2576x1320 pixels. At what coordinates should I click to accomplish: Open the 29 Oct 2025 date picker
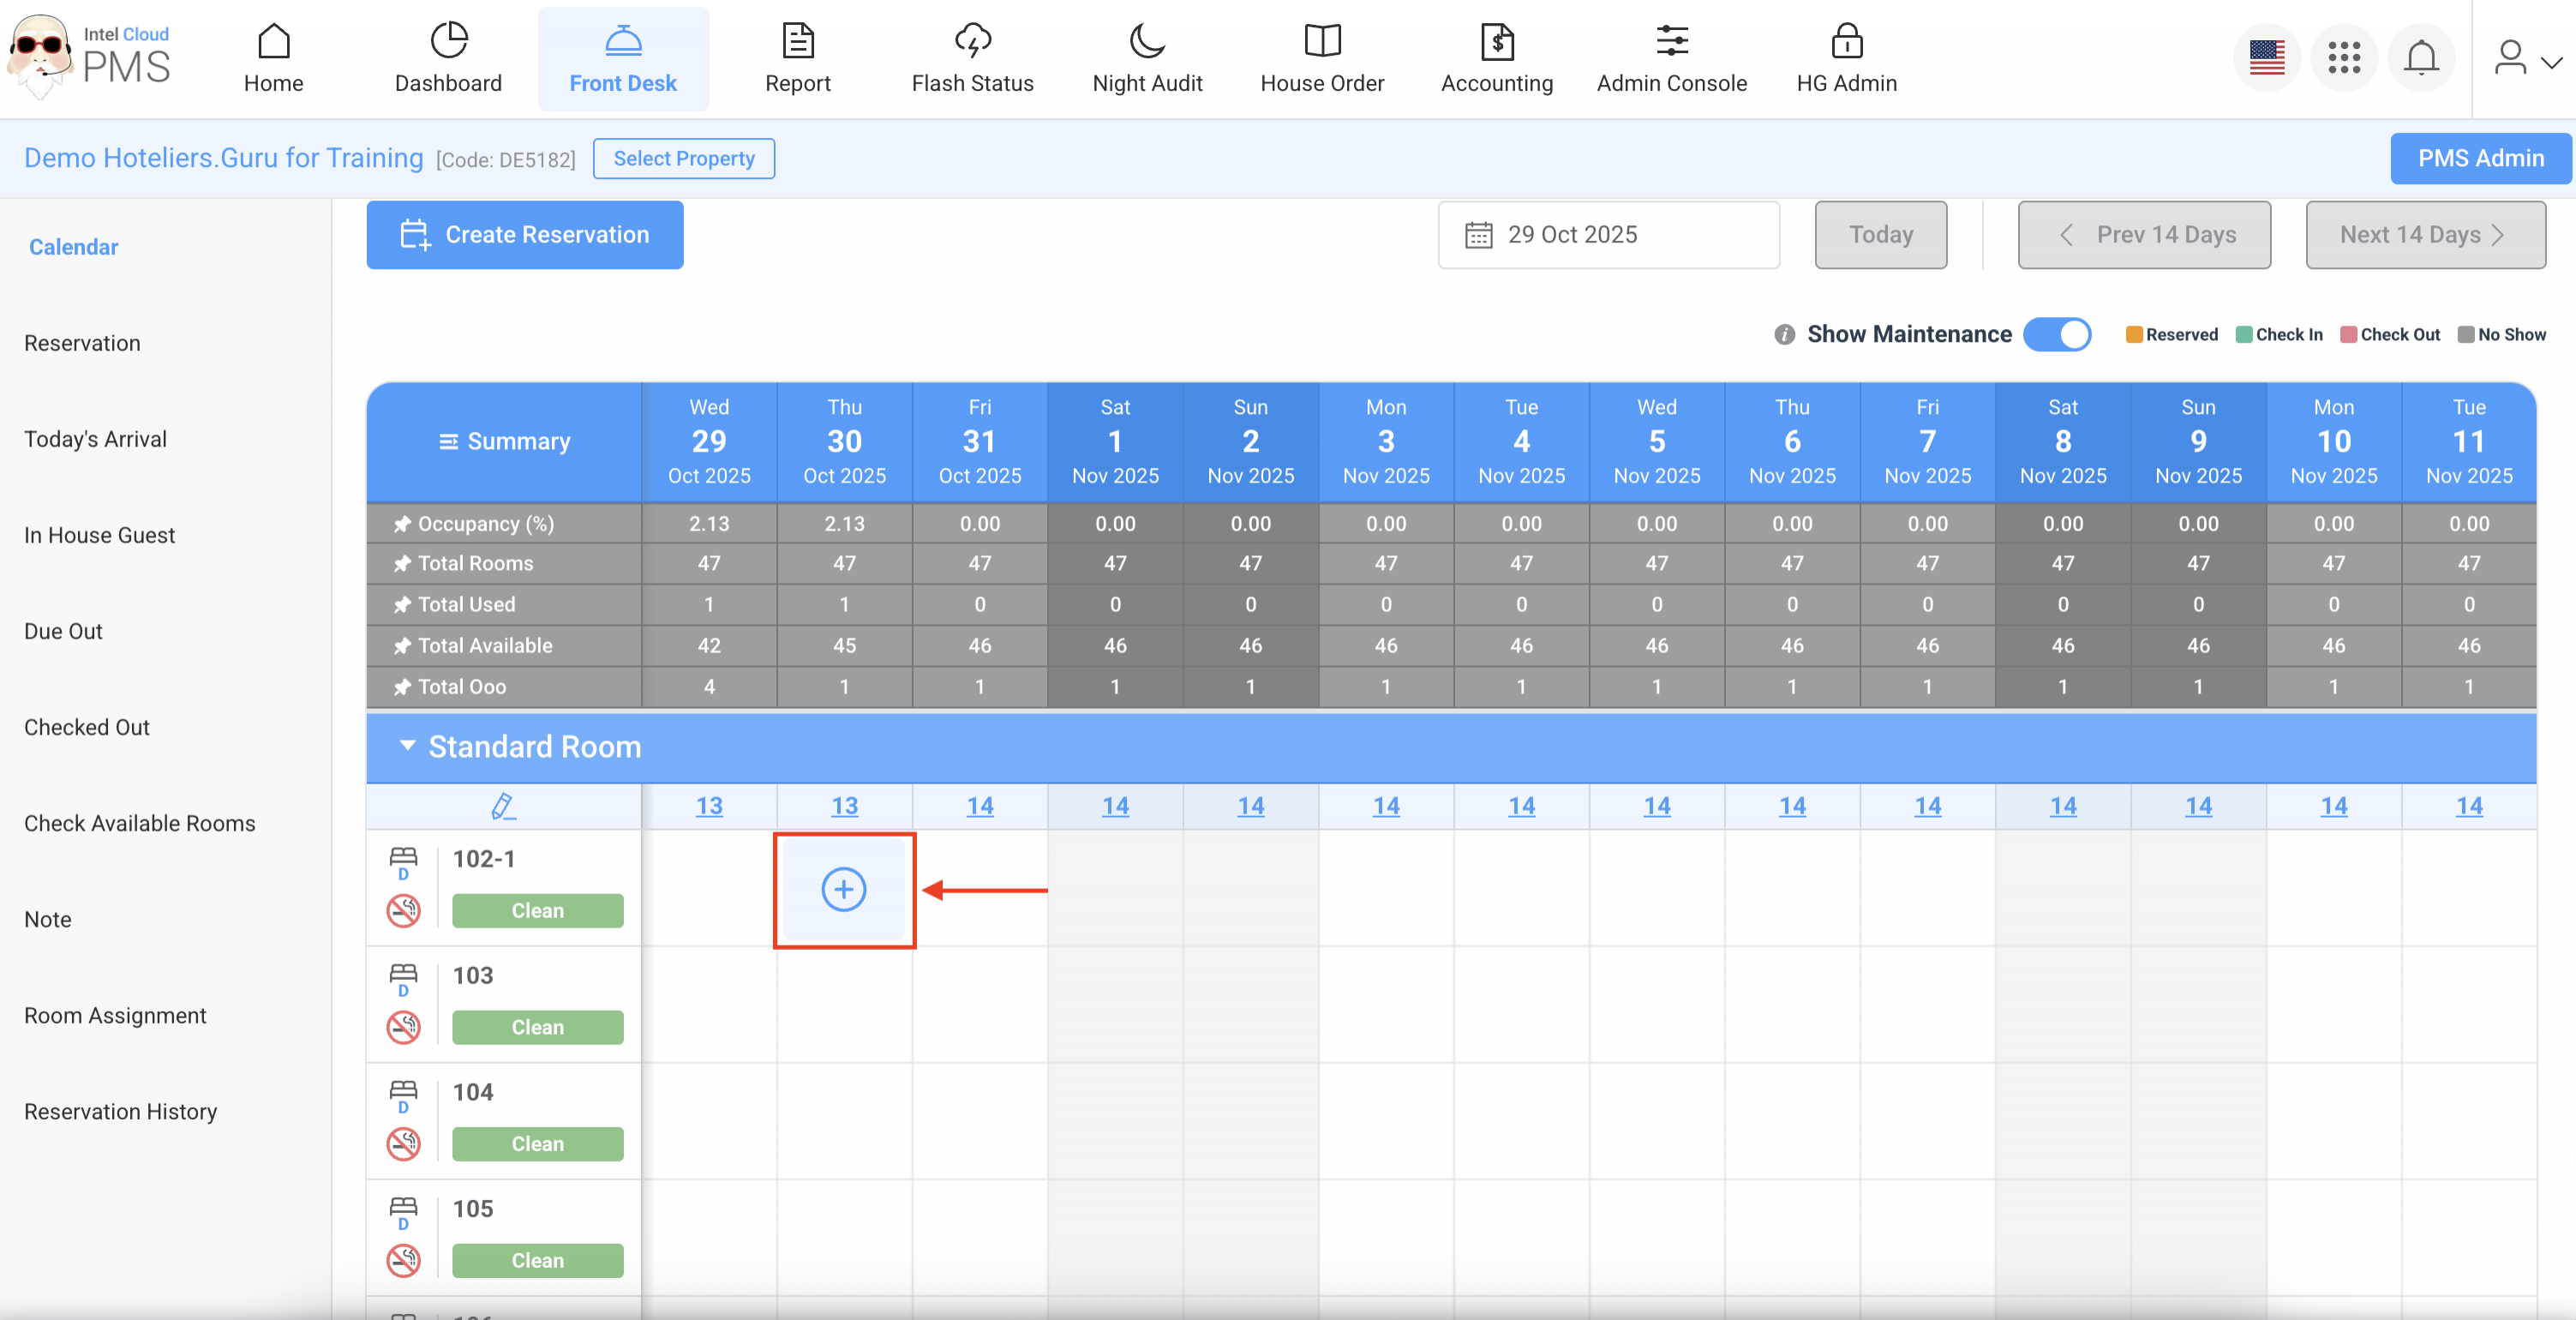pyautogui.click(x=1608, y=235)
